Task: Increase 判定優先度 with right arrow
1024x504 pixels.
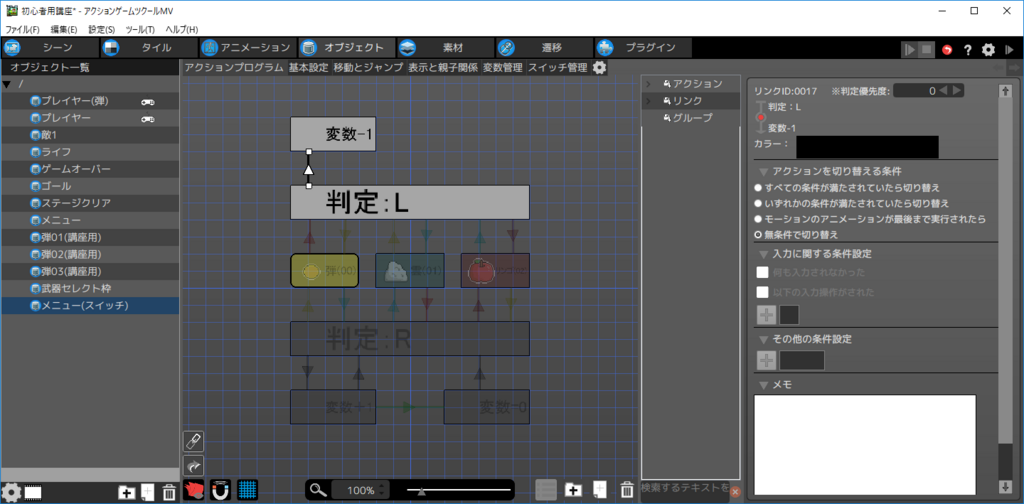Action: click(957, 91)
